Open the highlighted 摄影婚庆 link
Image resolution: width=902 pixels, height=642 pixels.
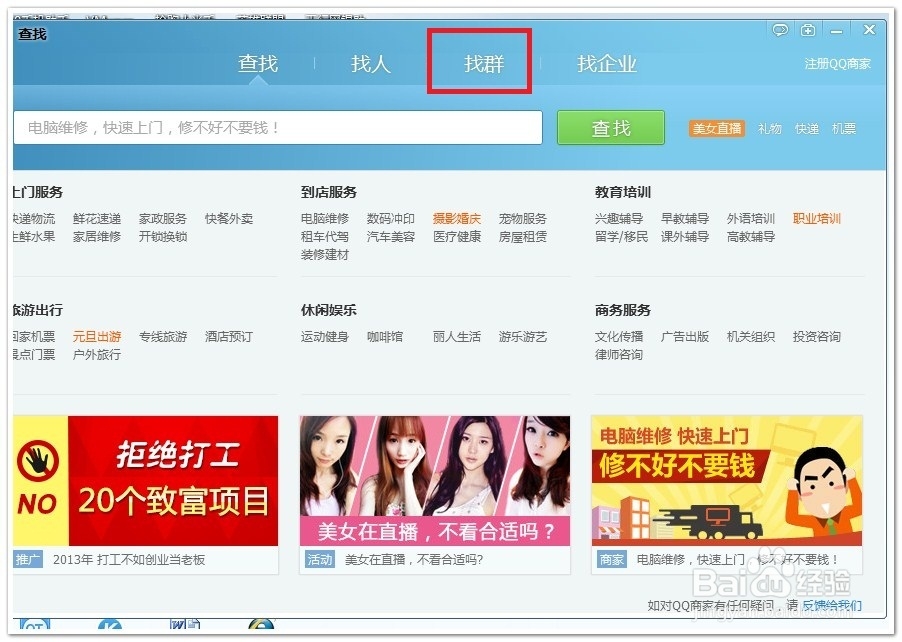[x=457, y=217]
